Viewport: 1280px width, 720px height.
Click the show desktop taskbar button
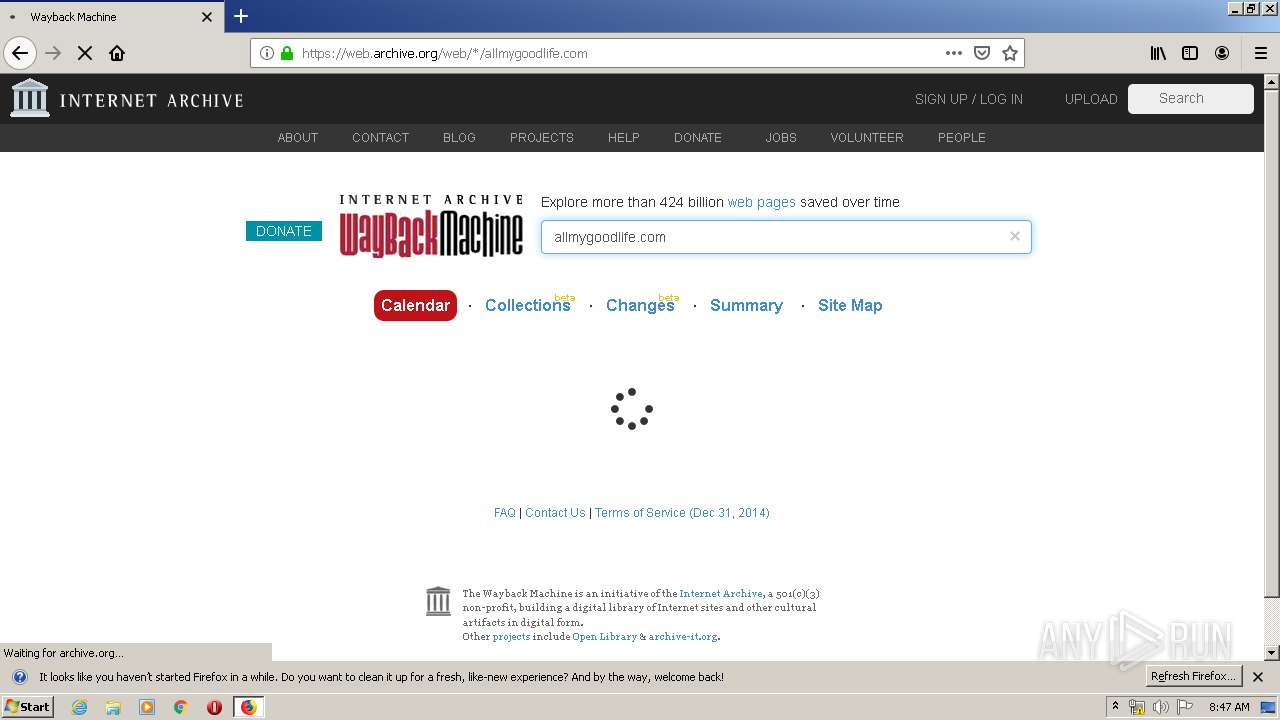pyautogui.click(x=1268, y=707)
